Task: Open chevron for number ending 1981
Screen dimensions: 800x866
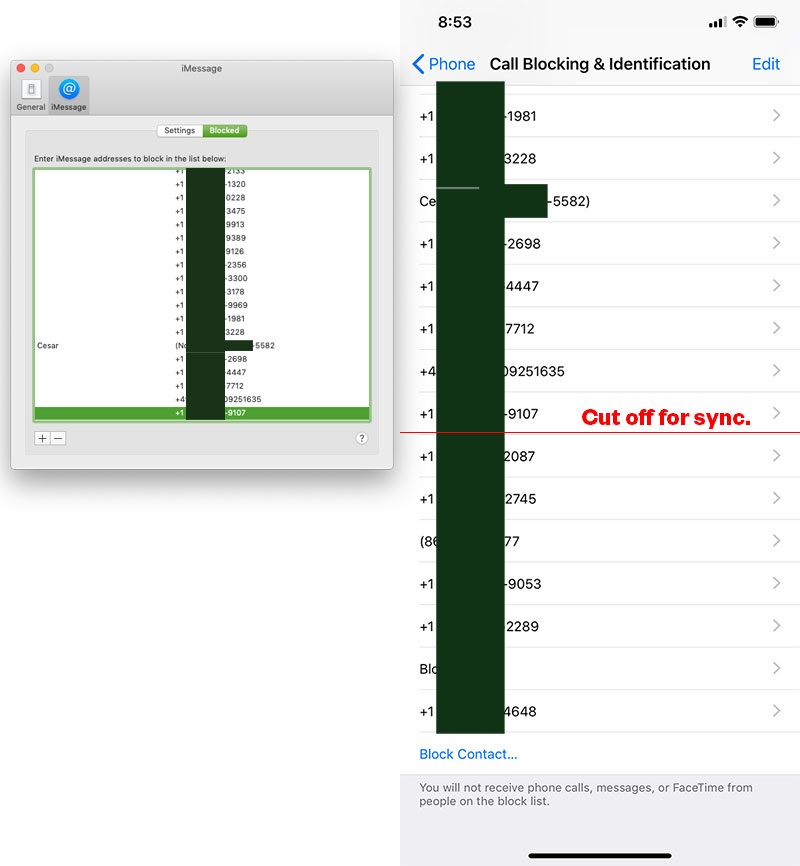Action: coord(776,115)
